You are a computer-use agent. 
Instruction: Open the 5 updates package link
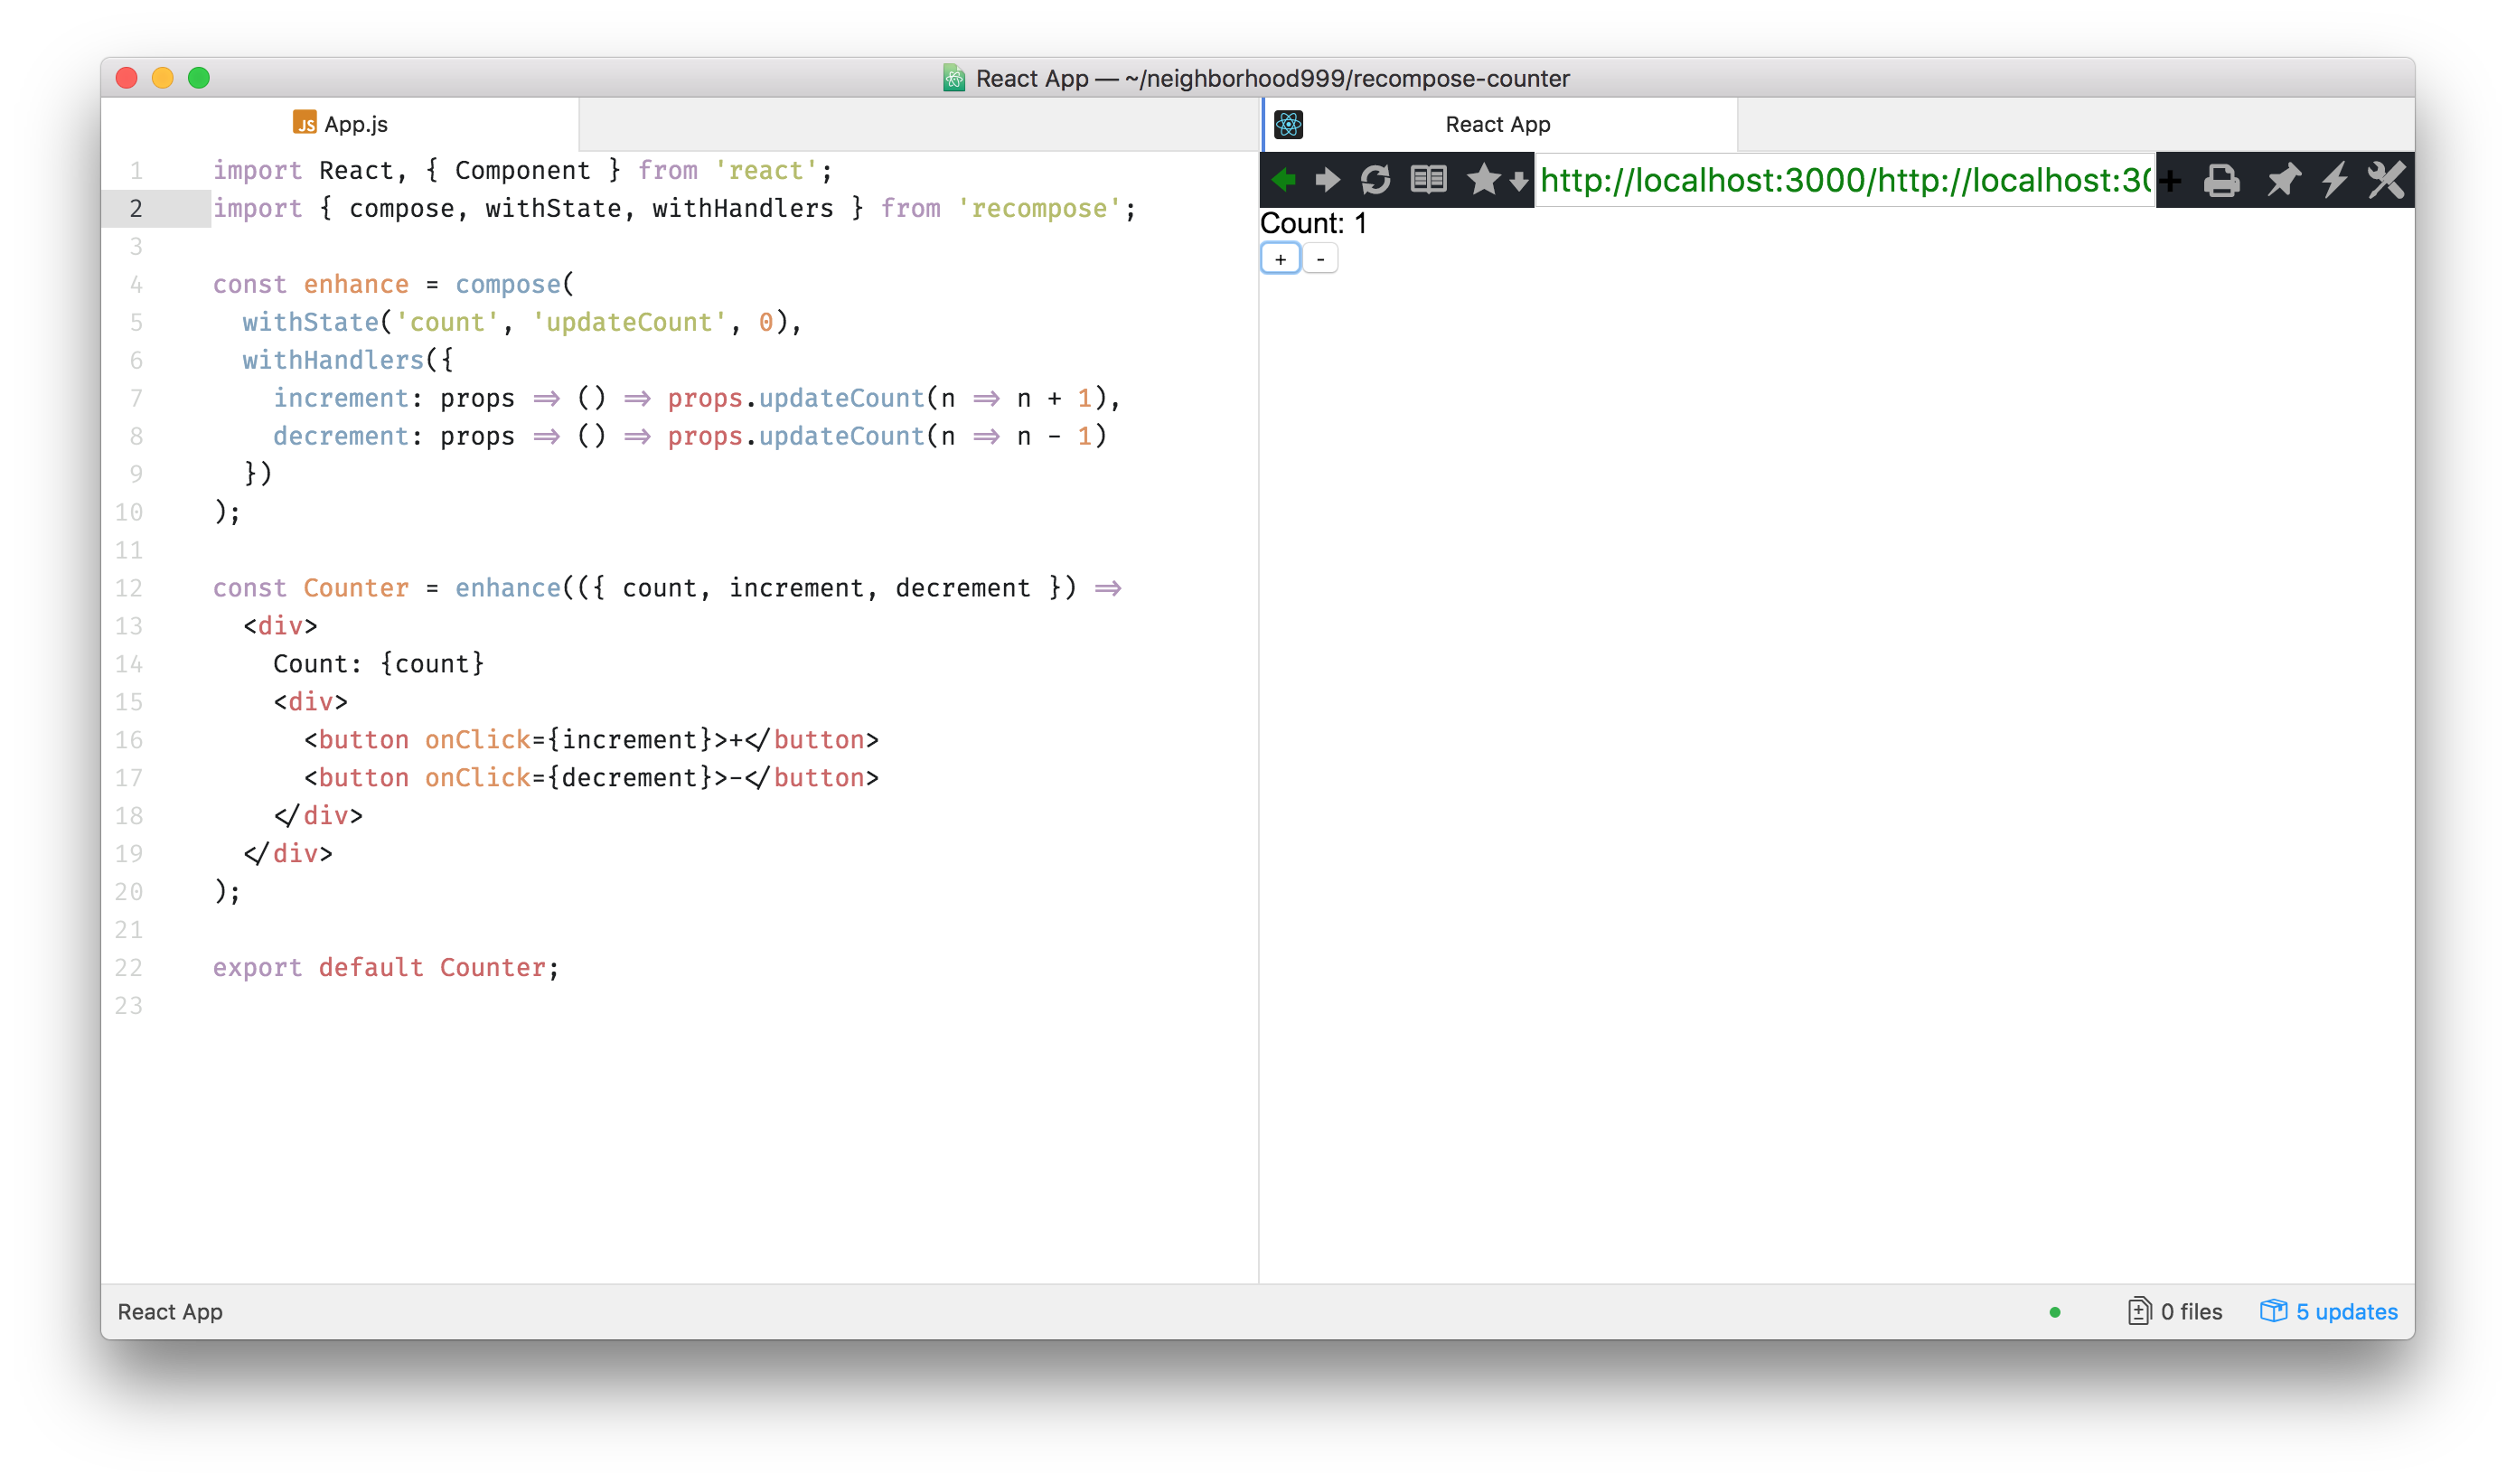(2329, 1311)
